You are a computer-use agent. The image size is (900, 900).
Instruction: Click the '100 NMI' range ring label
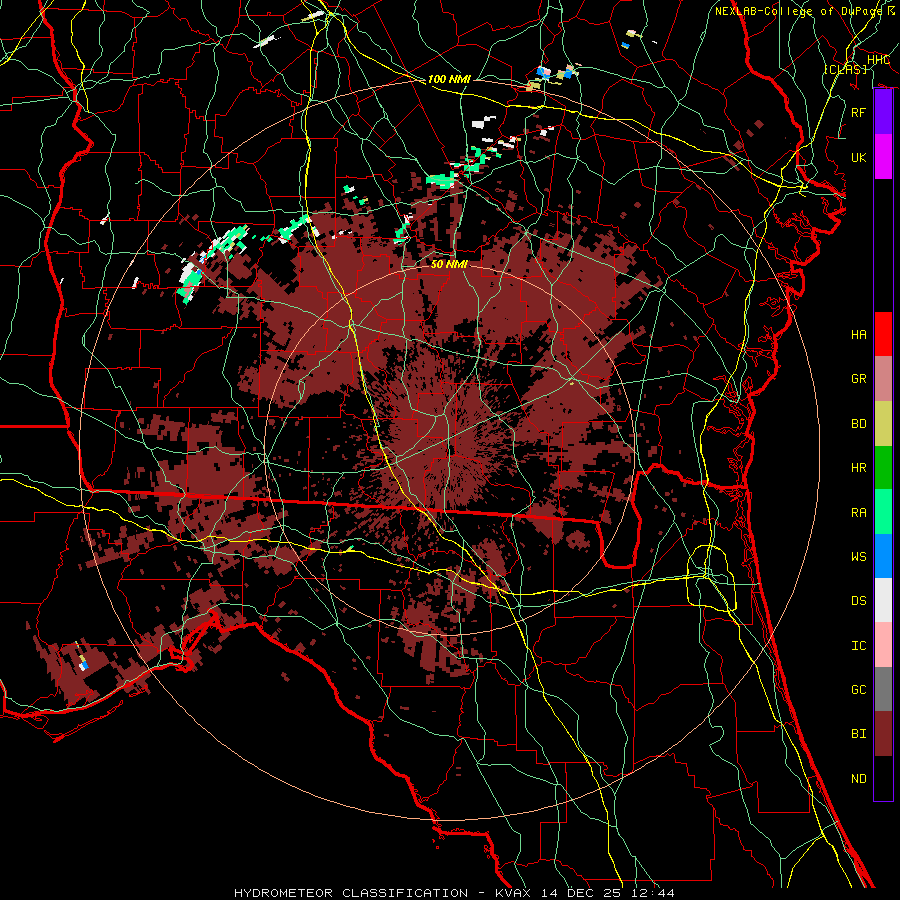(449, 79)
